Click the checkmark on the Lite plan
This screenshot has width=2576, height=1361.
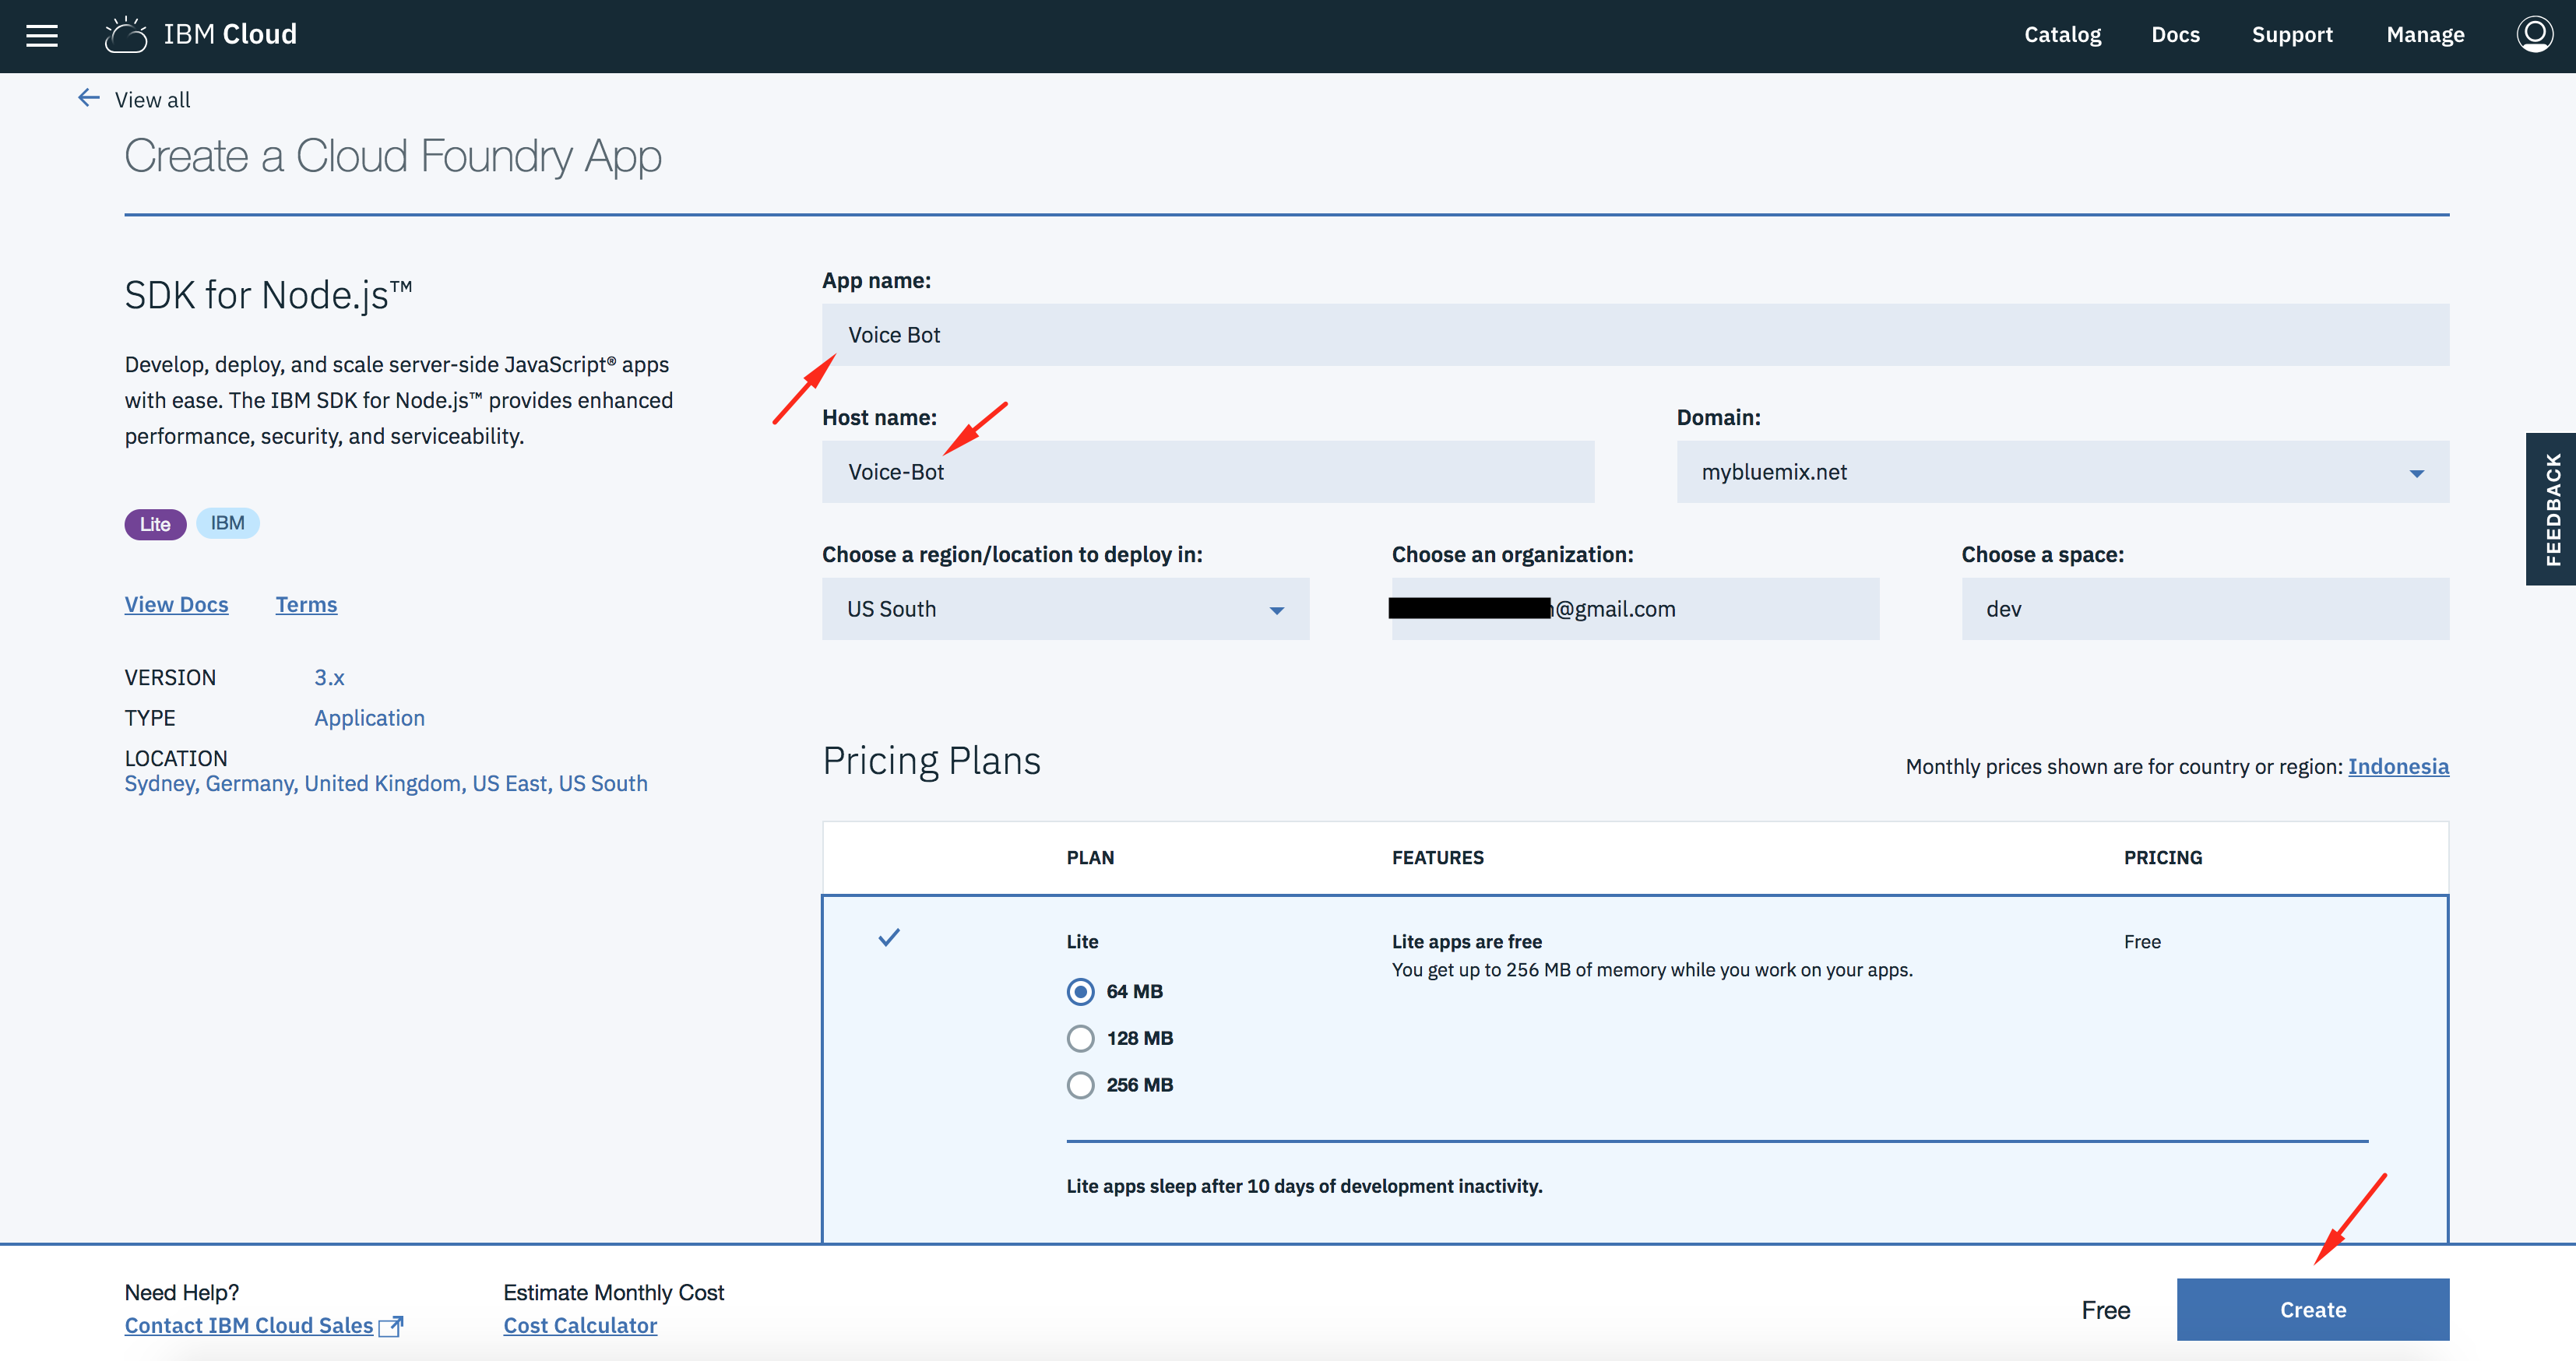889,937
